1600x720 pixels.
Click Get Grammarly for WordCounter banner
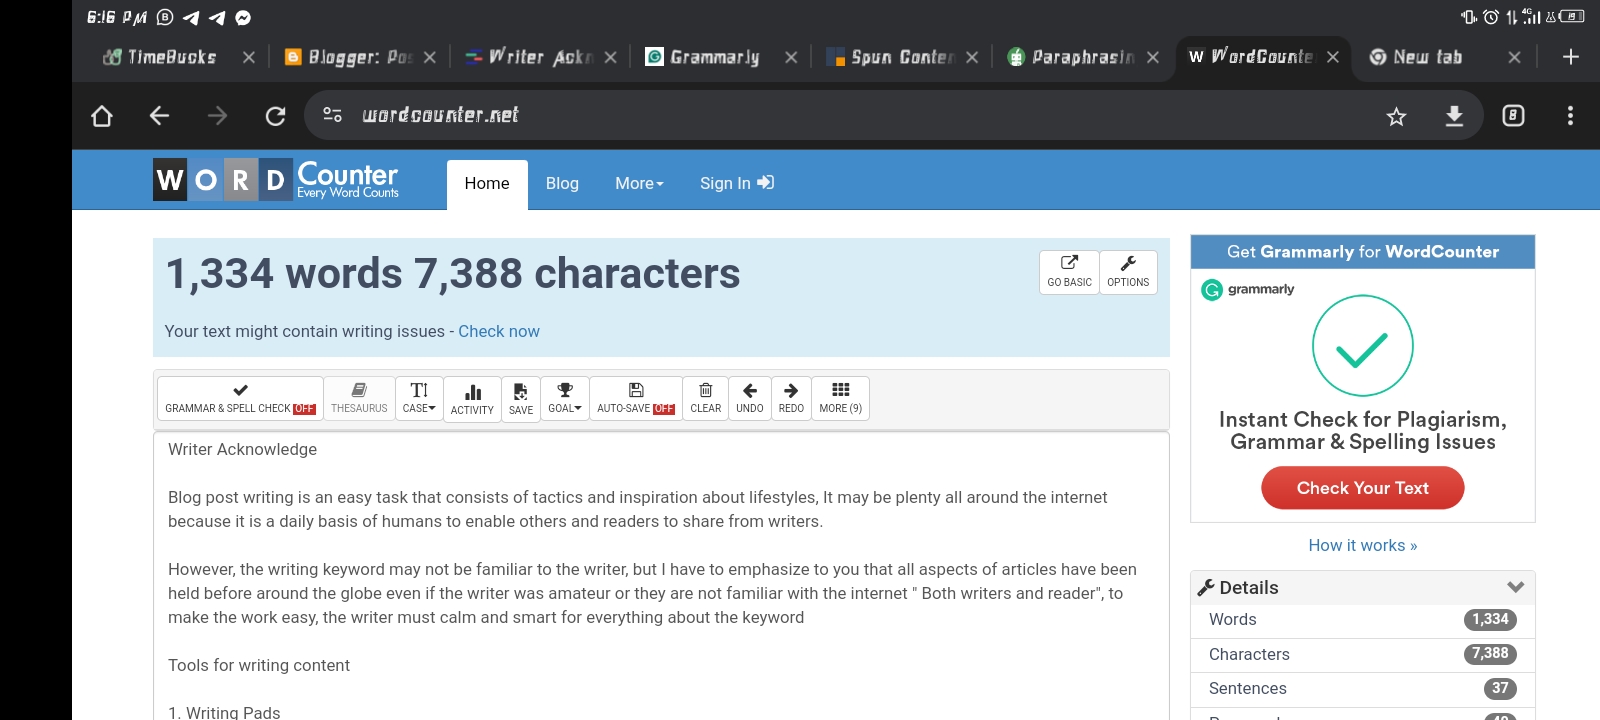[1362, 252]
